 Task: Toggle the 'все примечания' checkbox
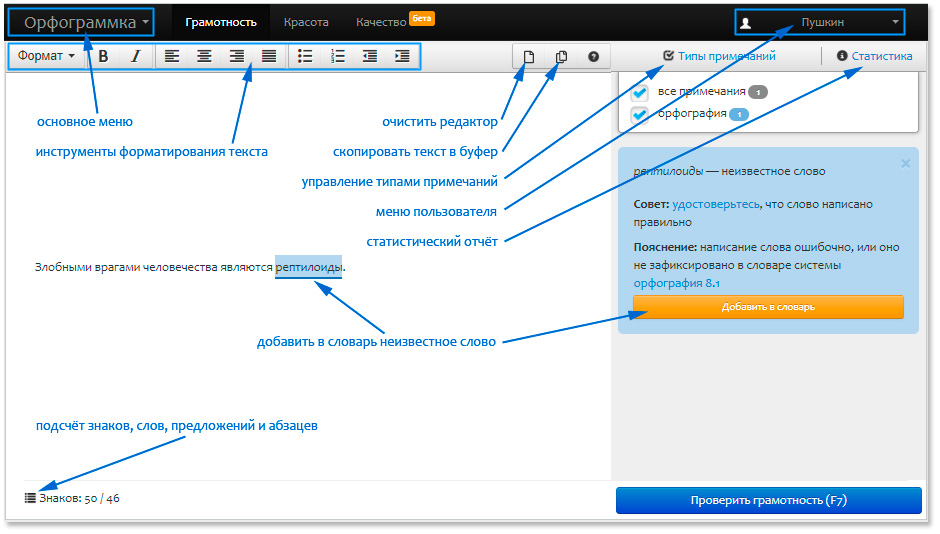click(x=640, y=92)
